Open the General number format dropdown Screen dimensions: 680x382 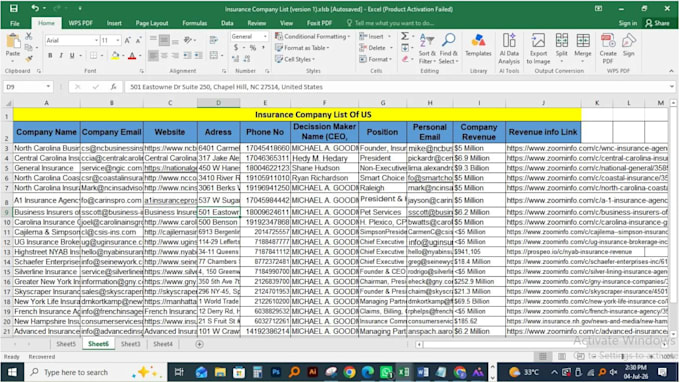265,36
